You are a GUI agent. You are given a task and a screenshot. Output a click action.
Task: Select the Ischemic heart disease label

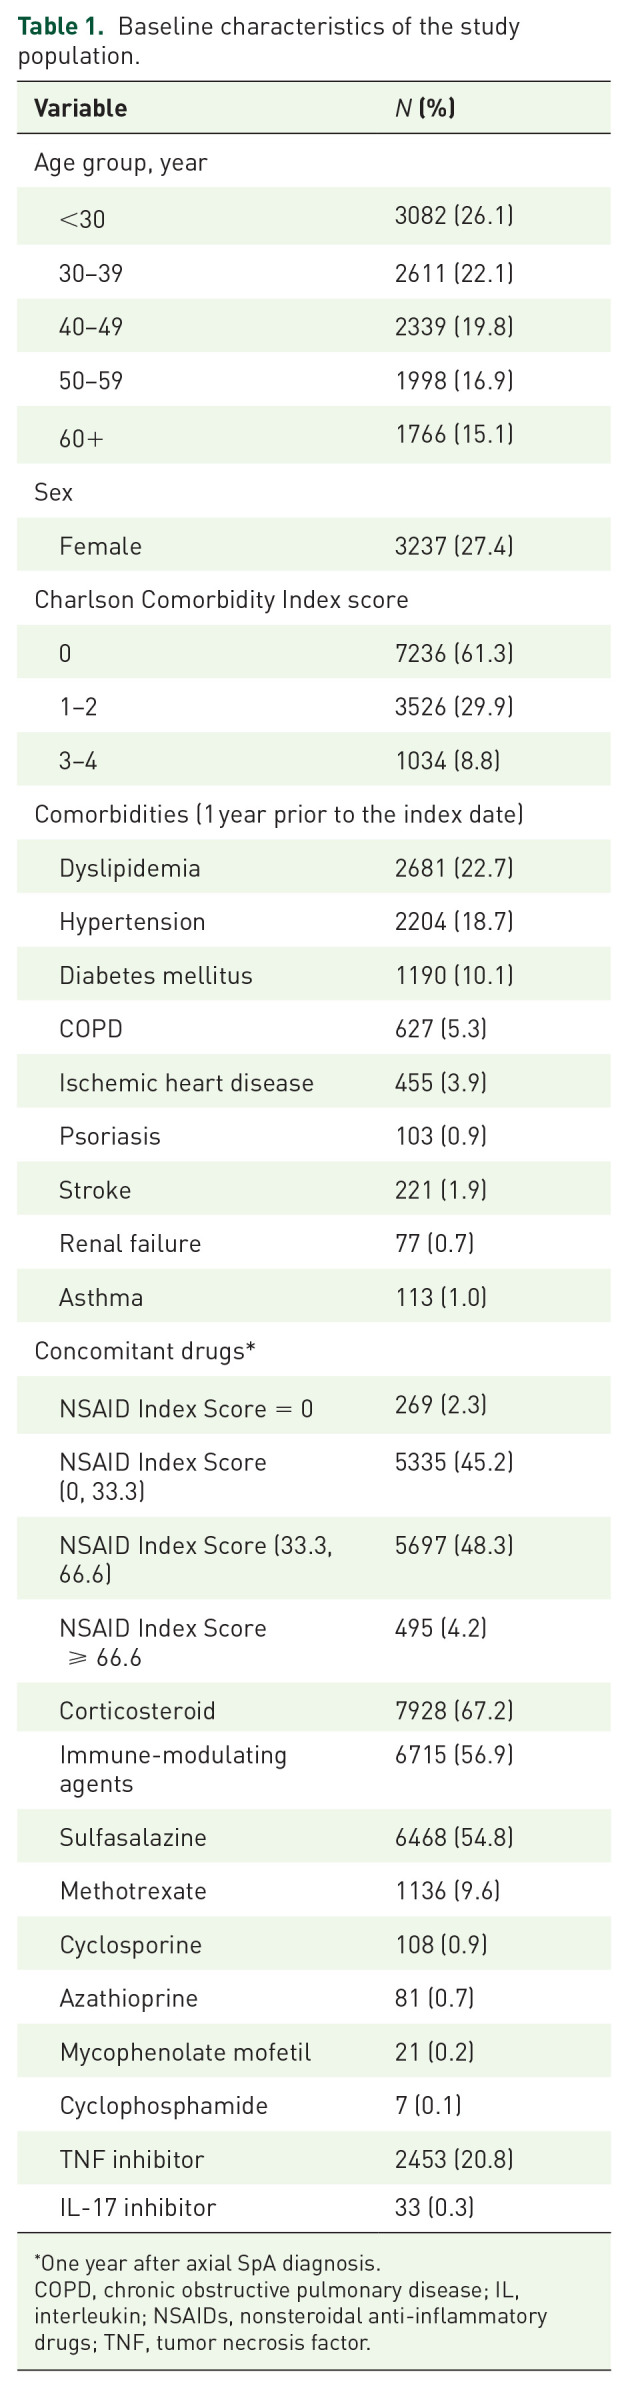(186, 1083)
